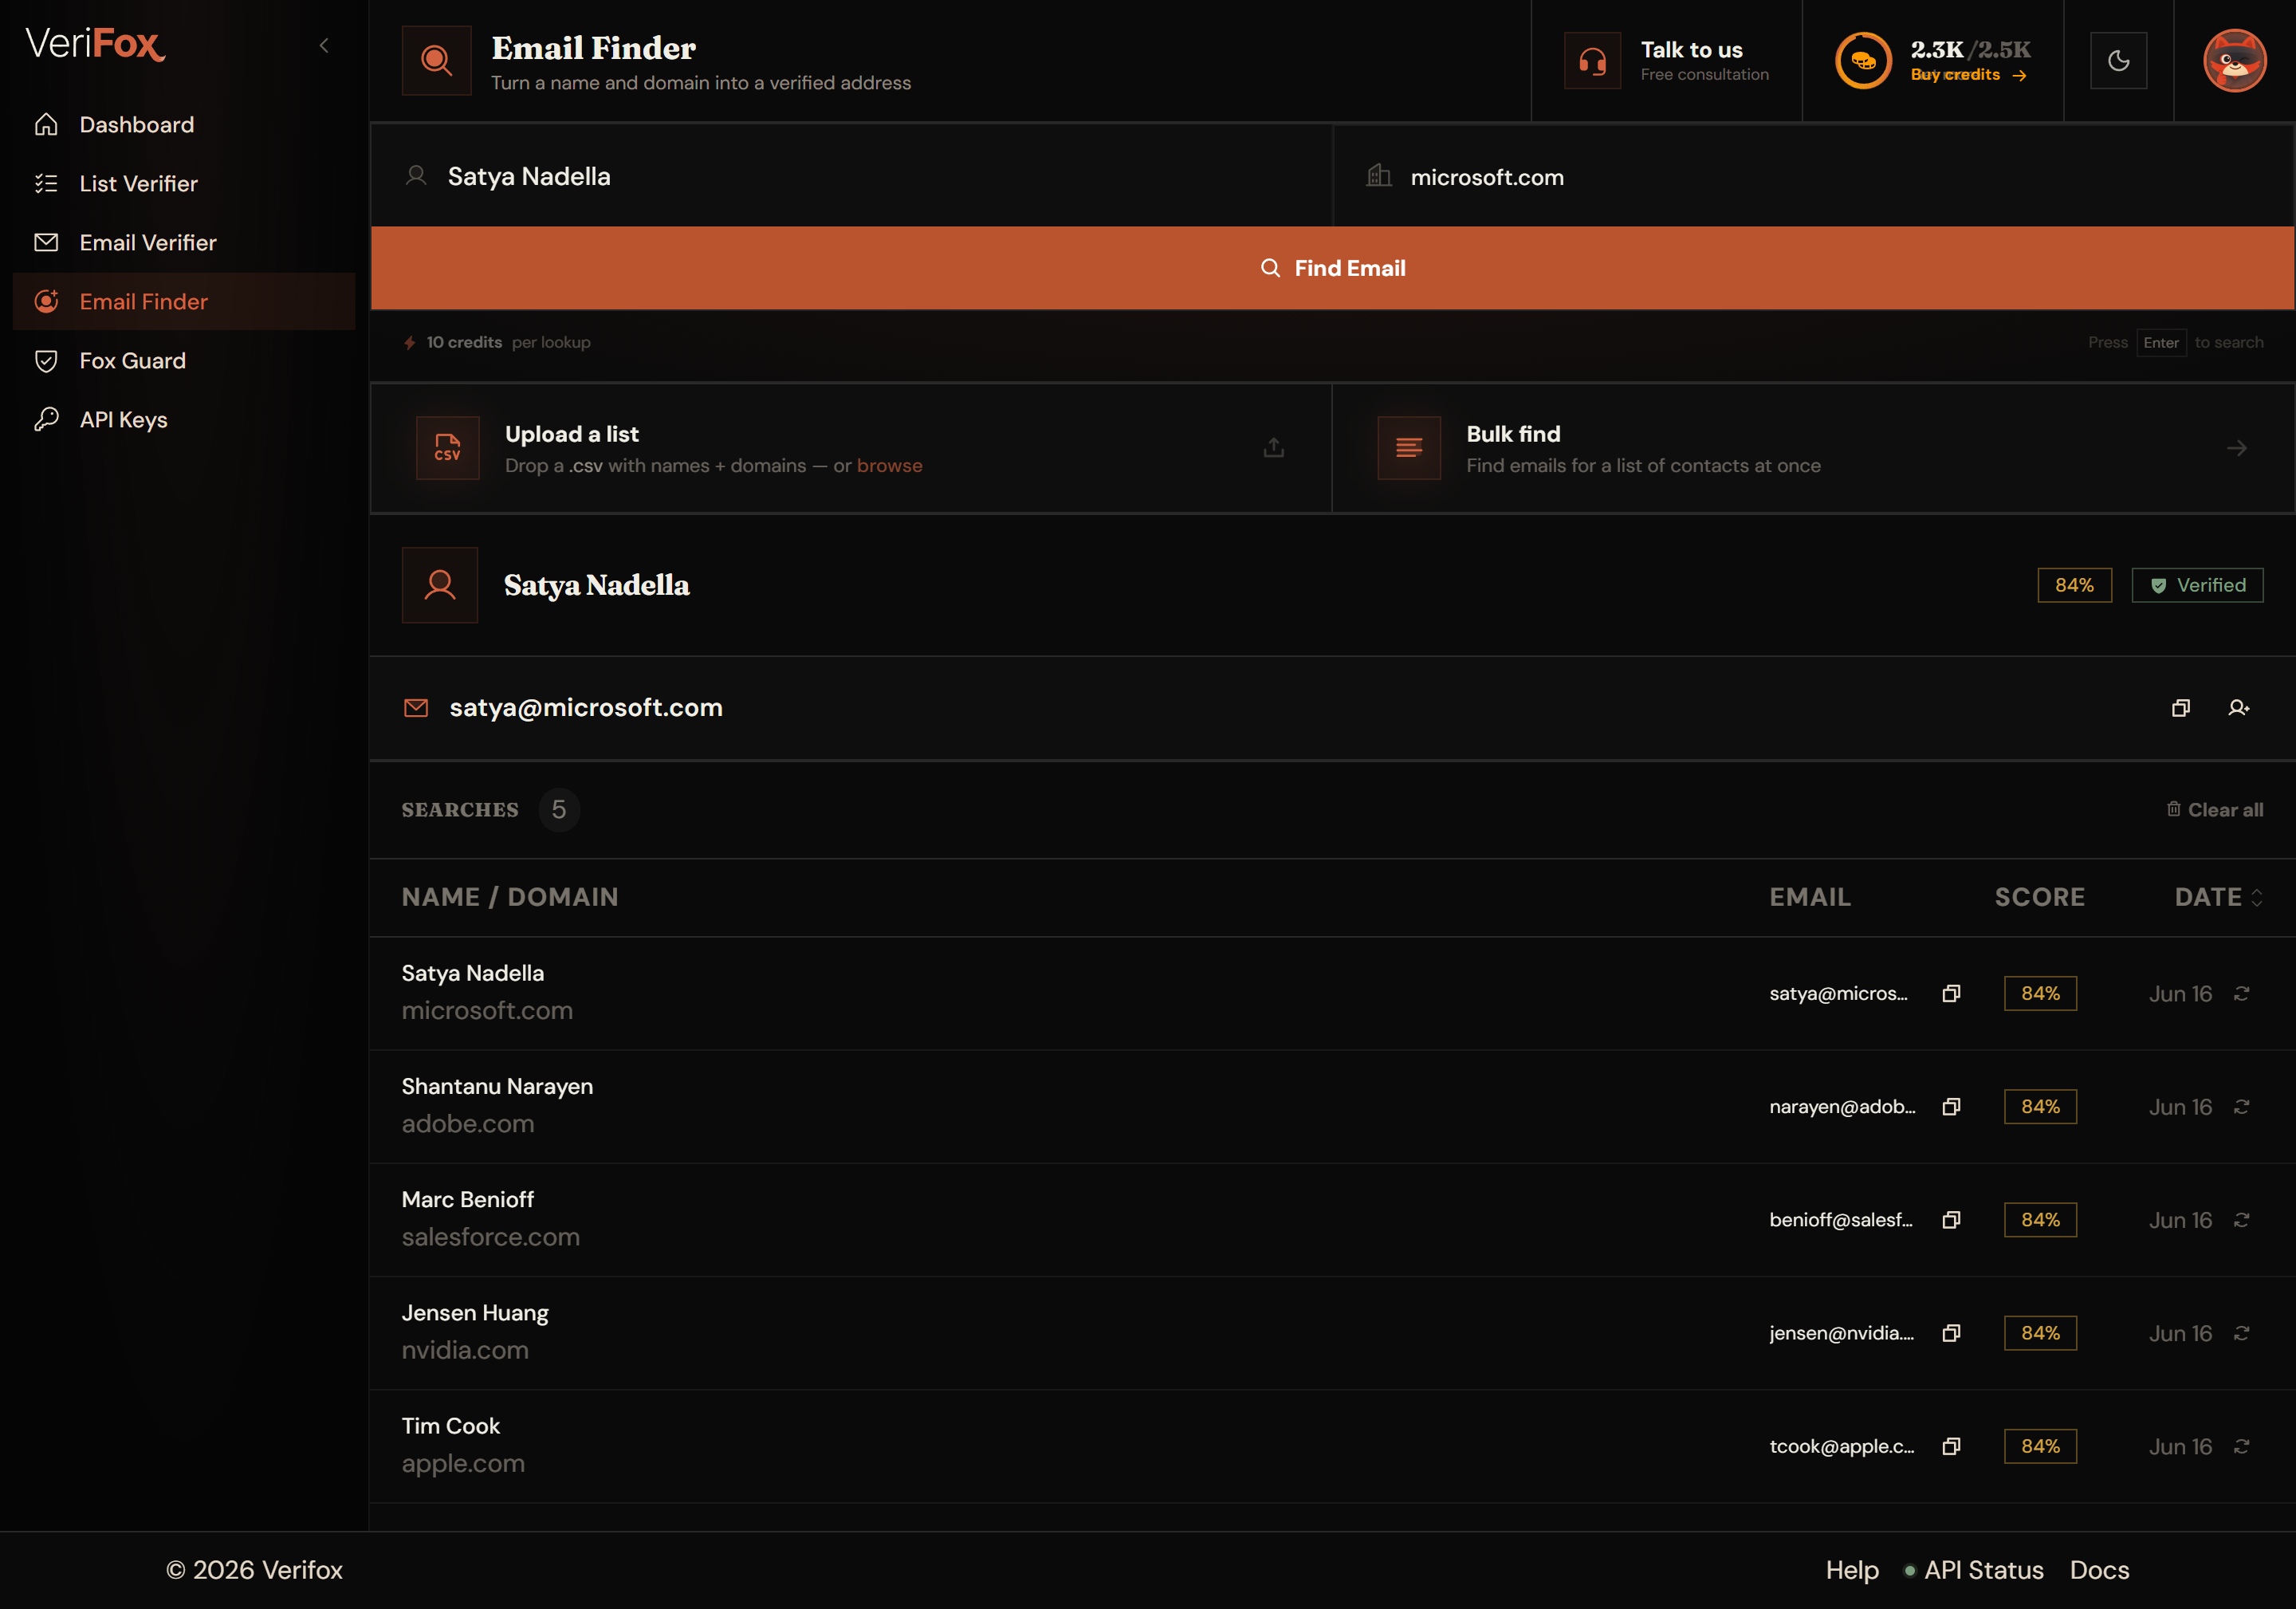Open API Status in footer
The image size is (2296, 1609).
coord(1973,1570)
